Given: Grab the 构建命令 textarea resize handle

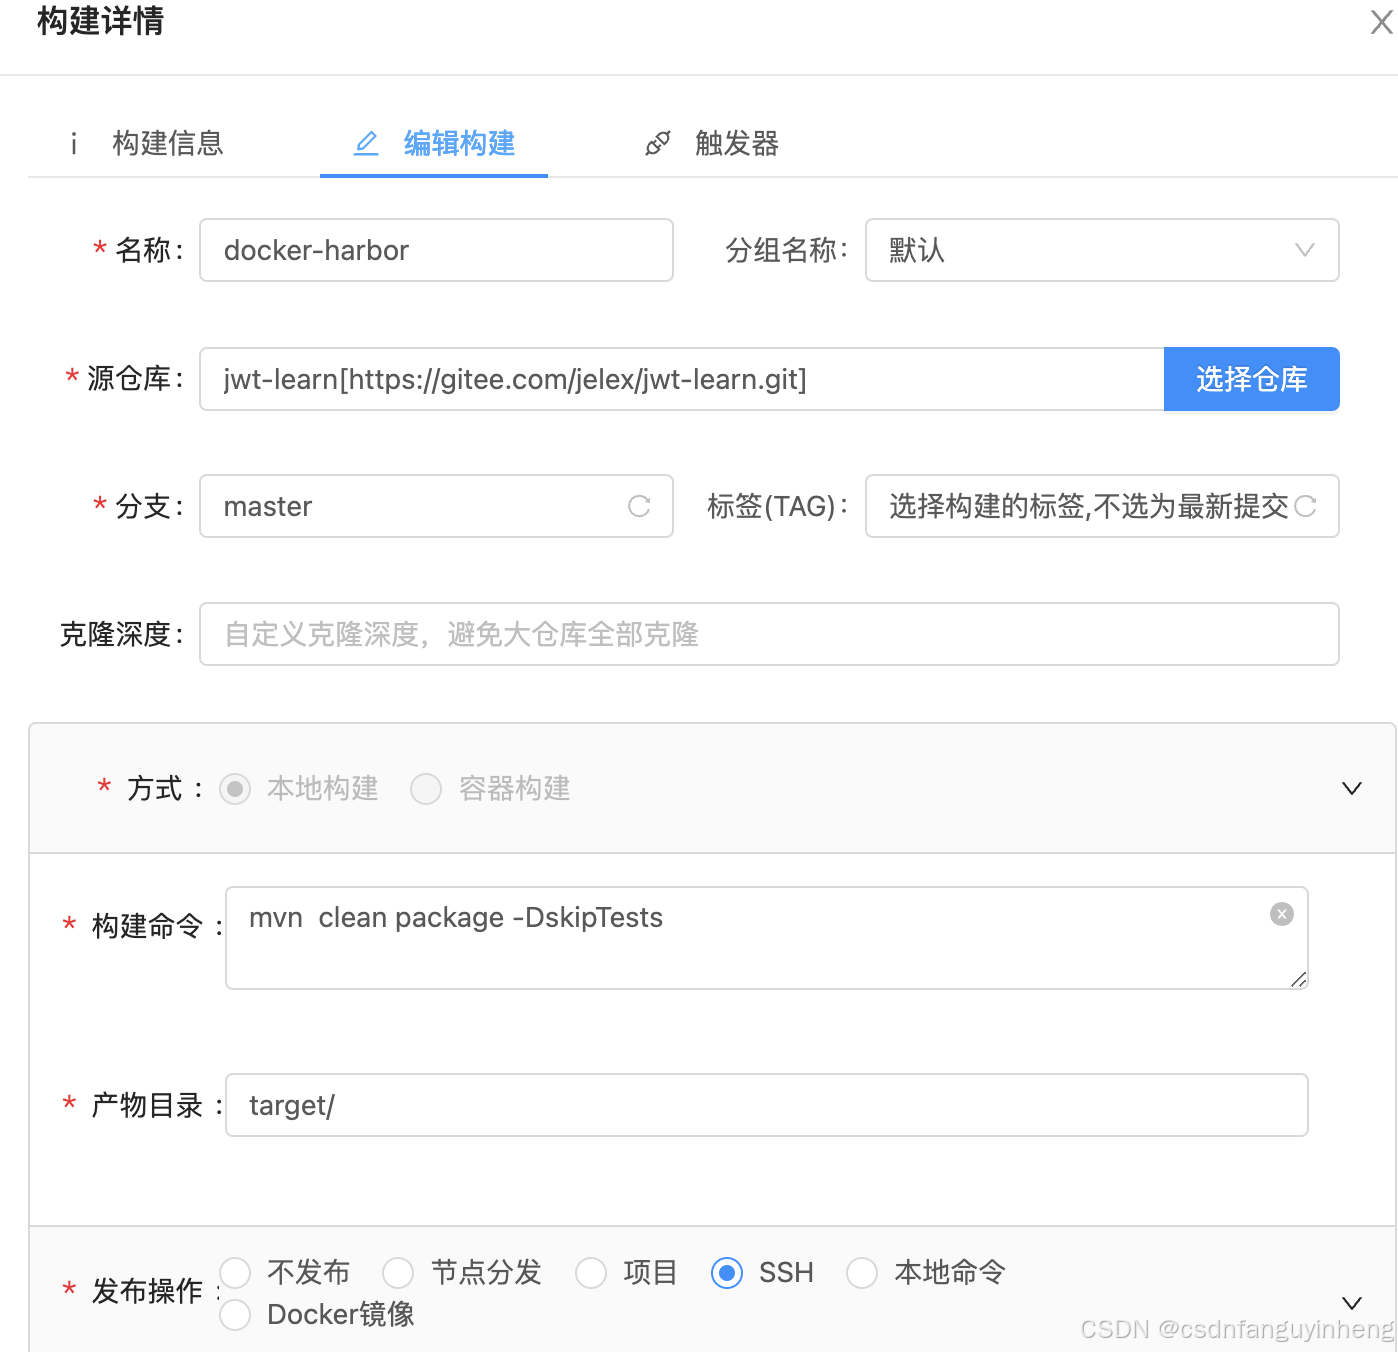Looking at the screenshot, I should (x=1298, y=980).
